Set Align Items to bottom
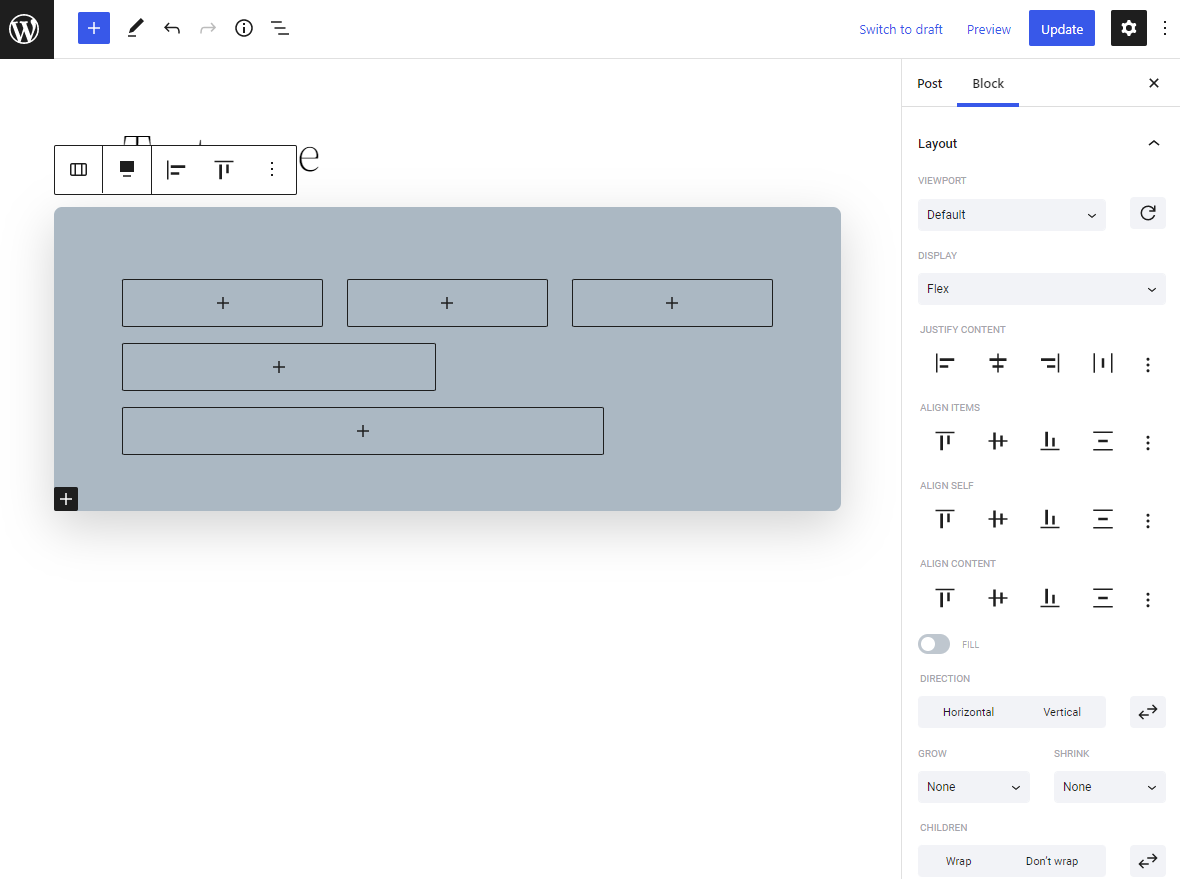 click(1050, 441)
